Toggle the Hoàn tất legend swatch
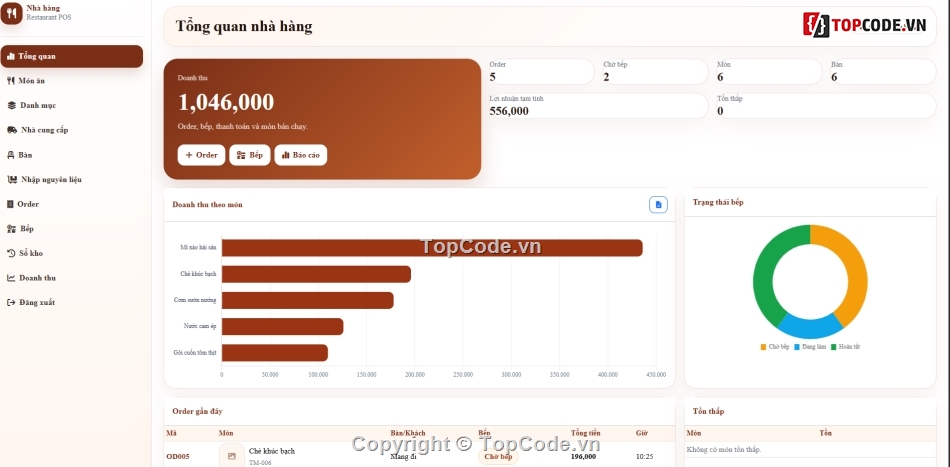The image size is (950, 467). pos(834,347)
